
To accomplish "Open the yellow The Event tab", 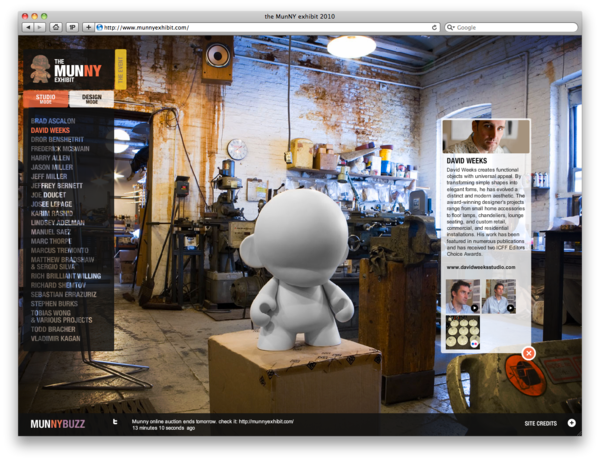I will [121, 69].
